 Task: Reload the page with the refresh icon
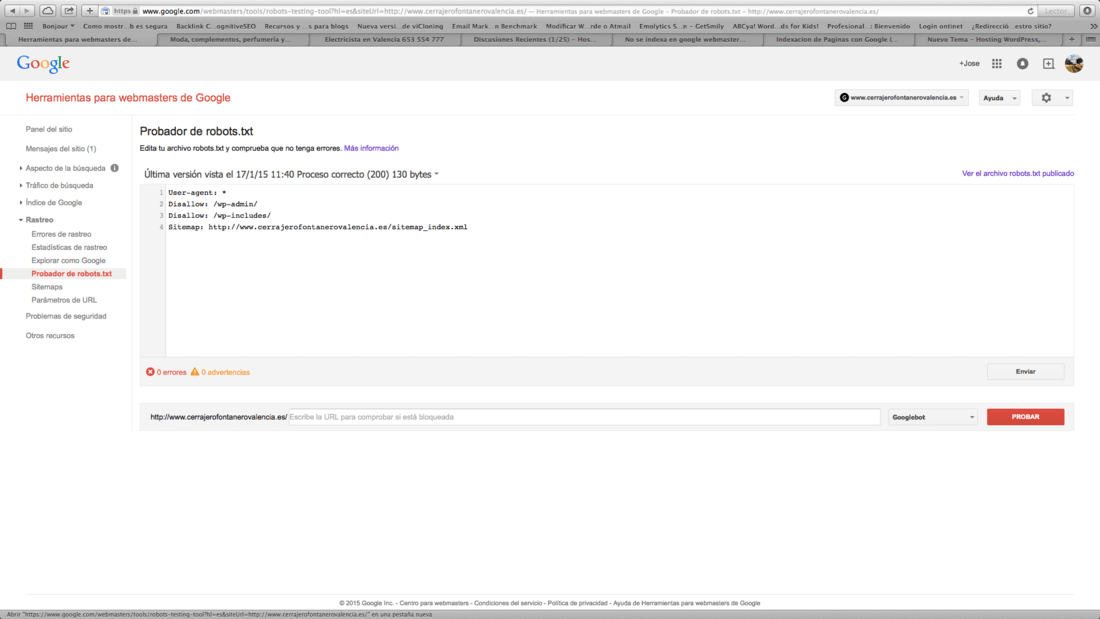tap(1031, 11)
